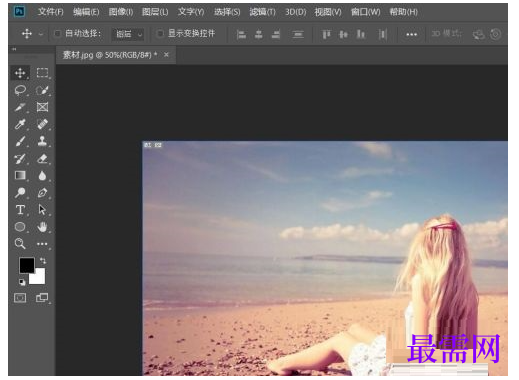
Task: Align top edges in options bar
Action: (x=326, y=34)
